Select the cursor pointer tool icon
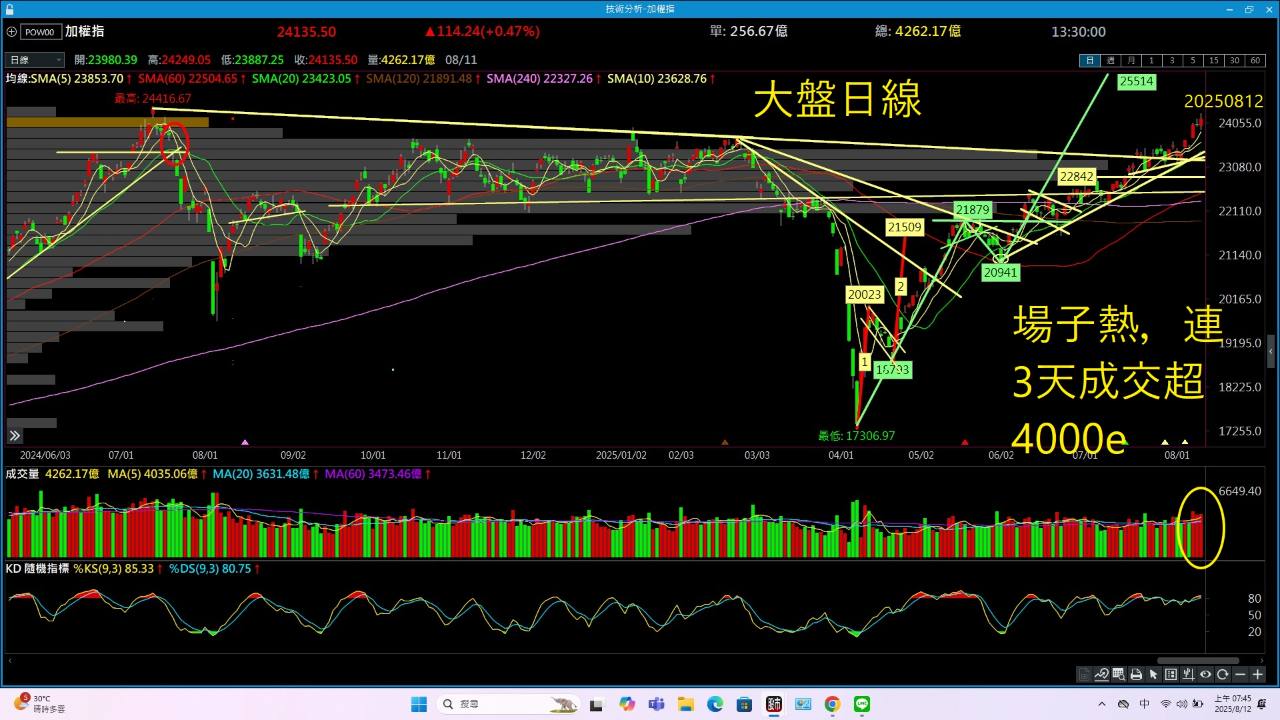The width and height of the screenshot is (1280, 720). (x=1153, y=675)
